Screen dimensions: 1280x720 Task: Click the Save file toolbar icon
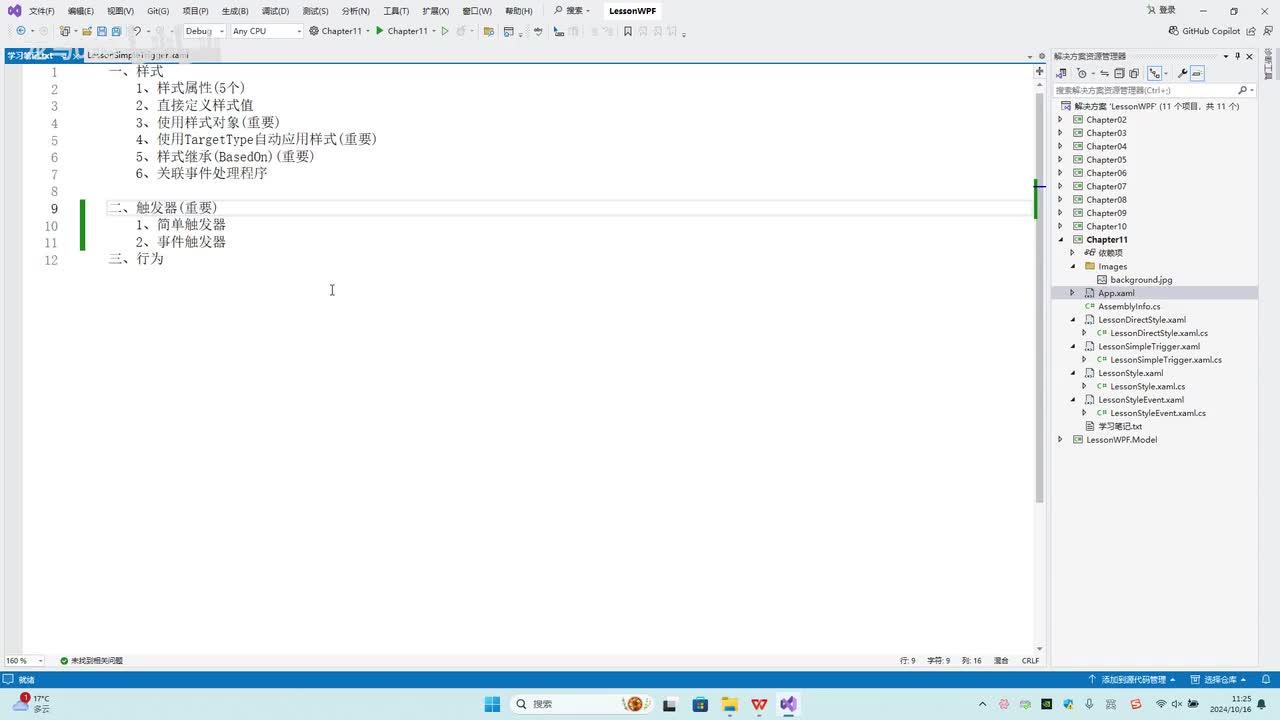coord(102,31)
